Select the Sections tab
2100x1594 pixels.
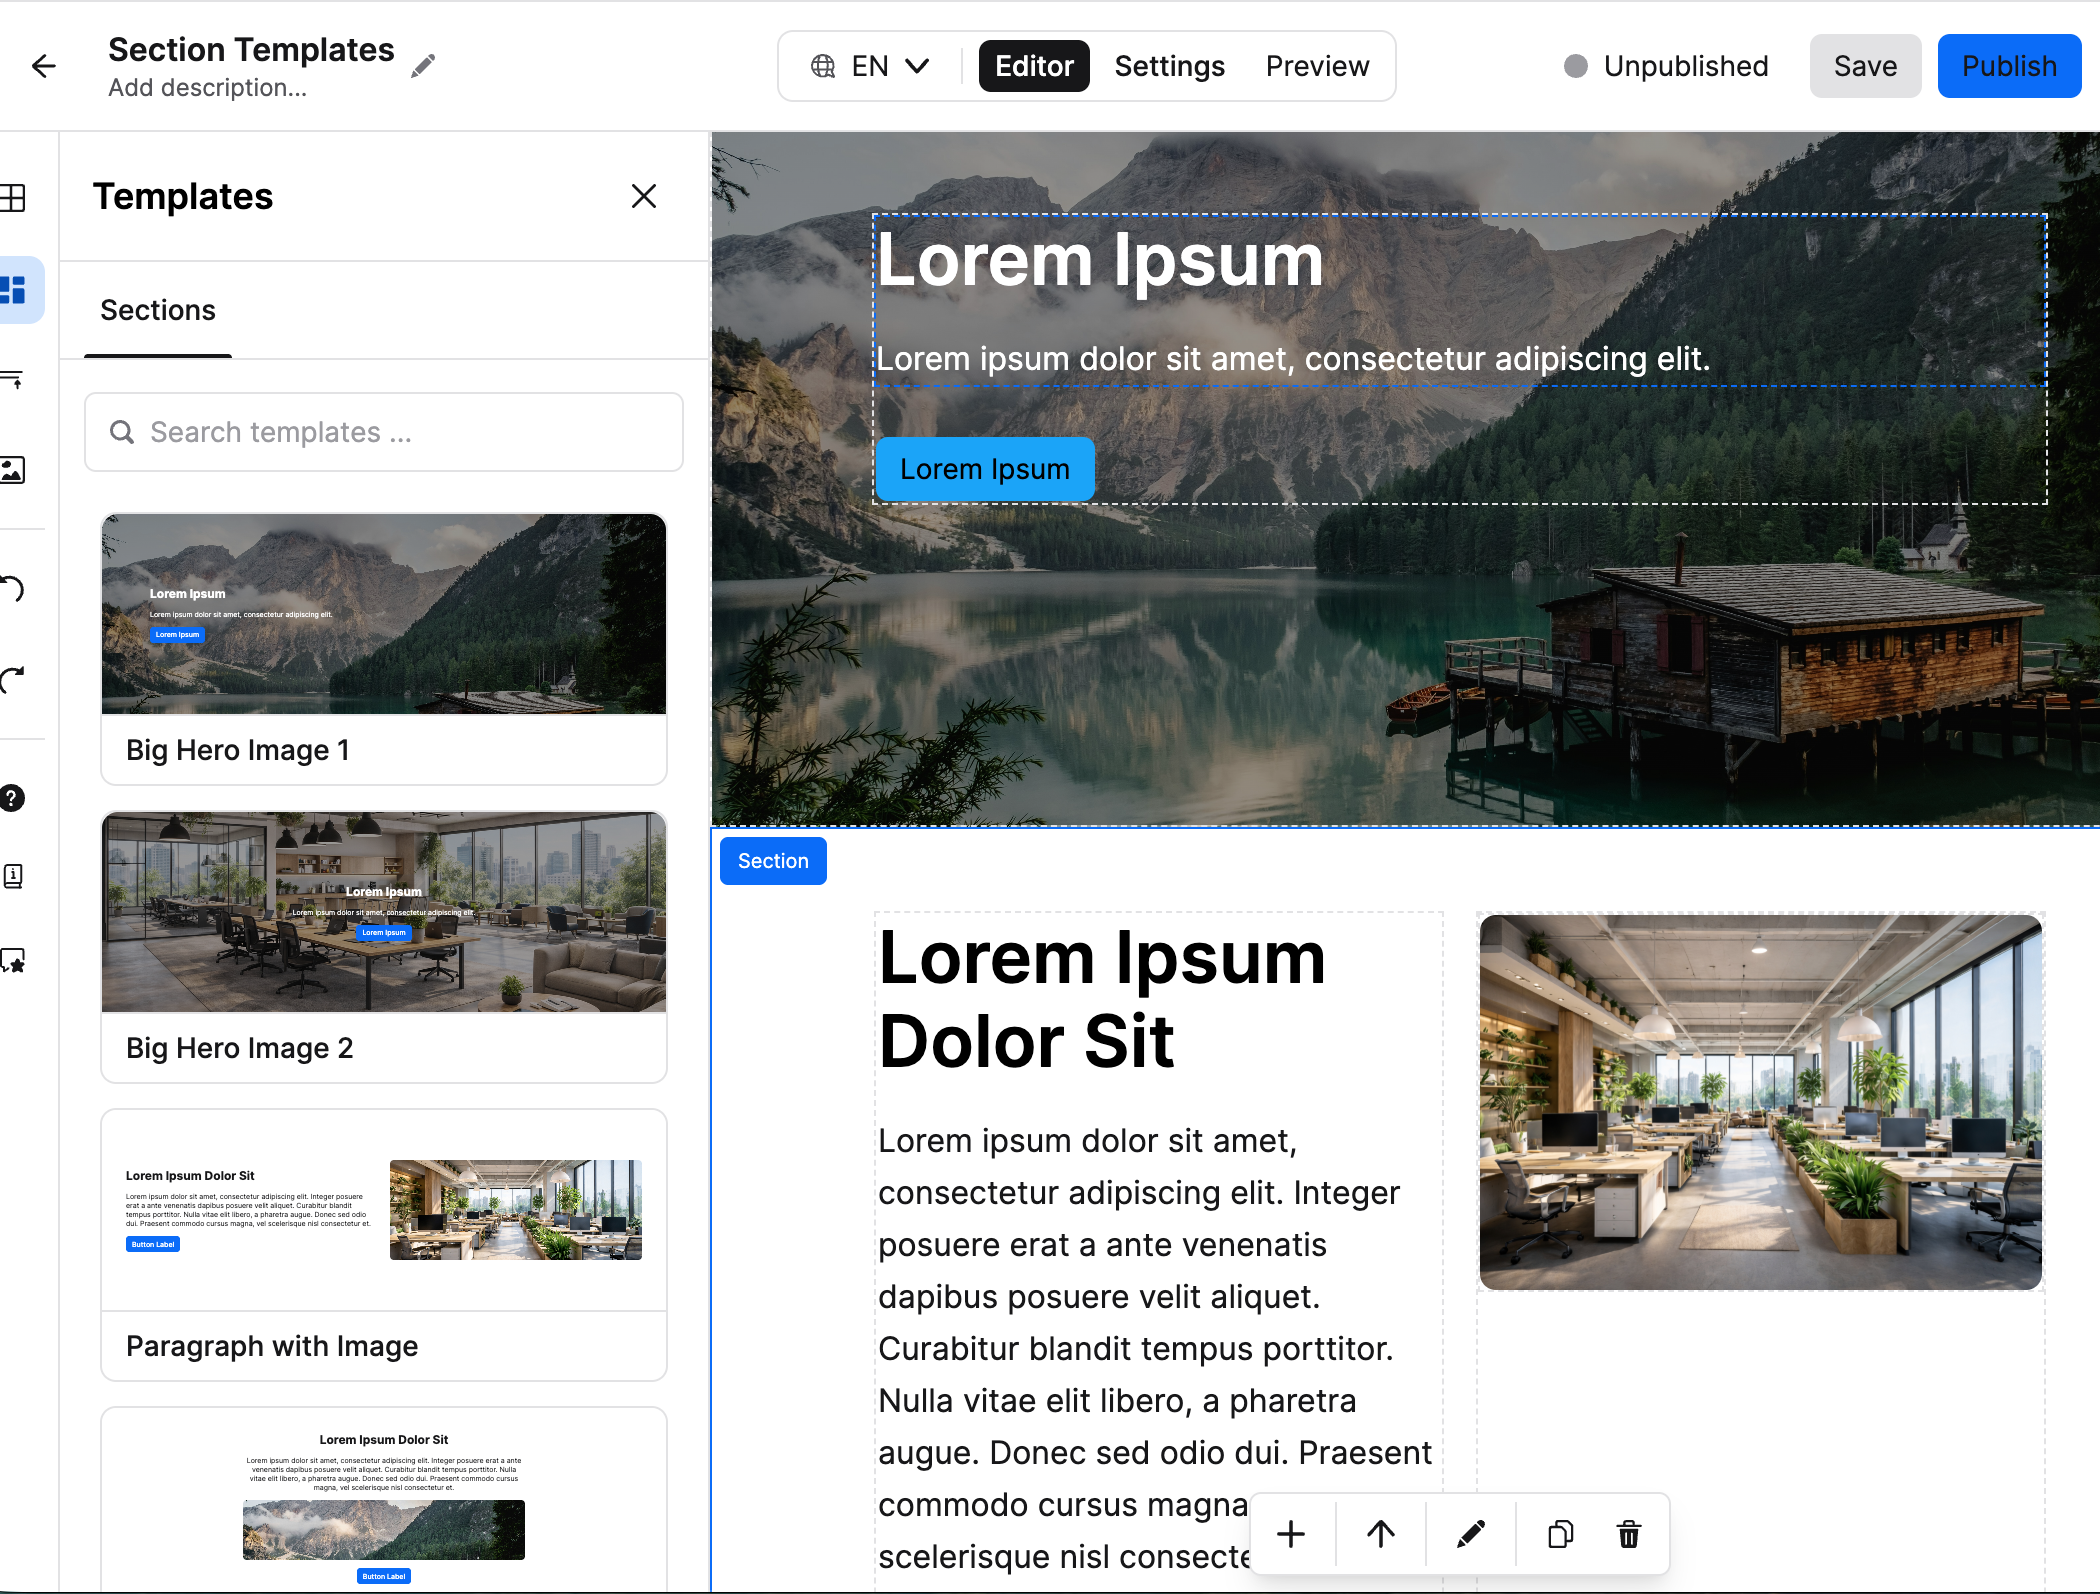(x=158, y=310)
